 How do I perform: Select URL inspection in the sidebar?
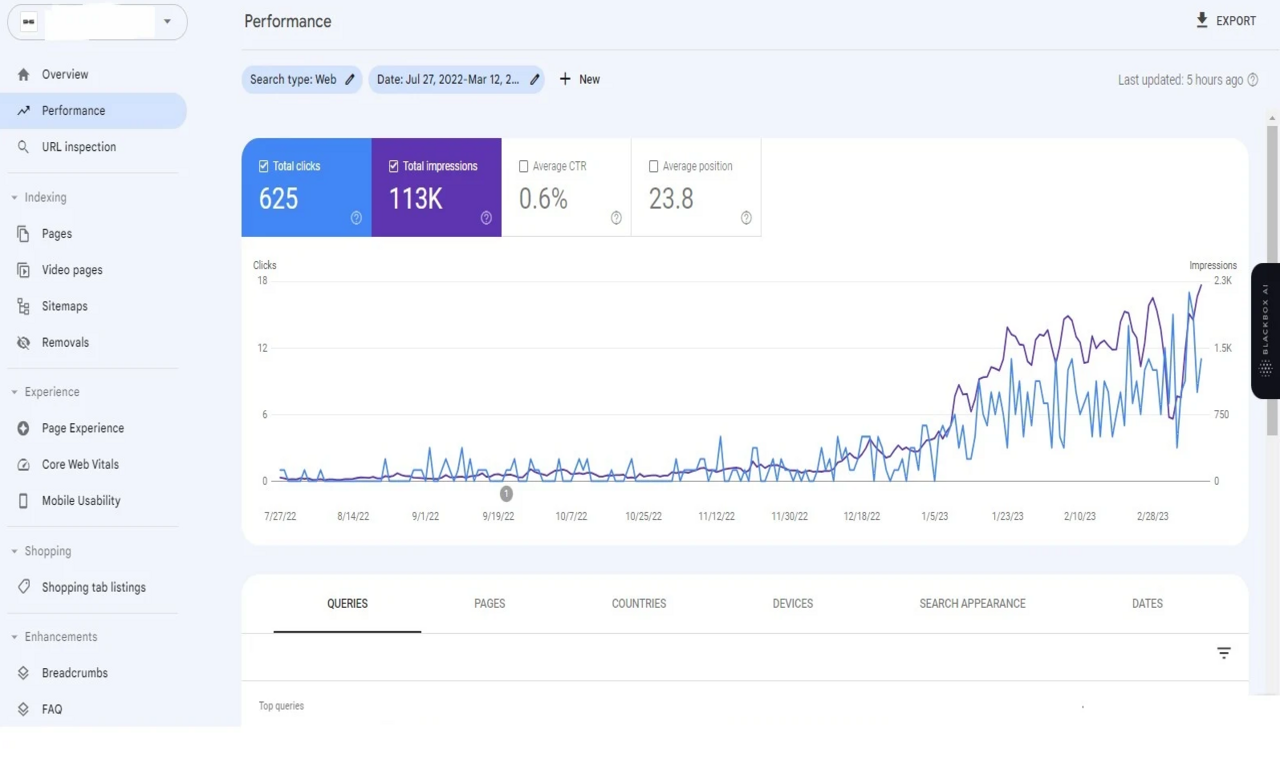(x=78, y=146)
